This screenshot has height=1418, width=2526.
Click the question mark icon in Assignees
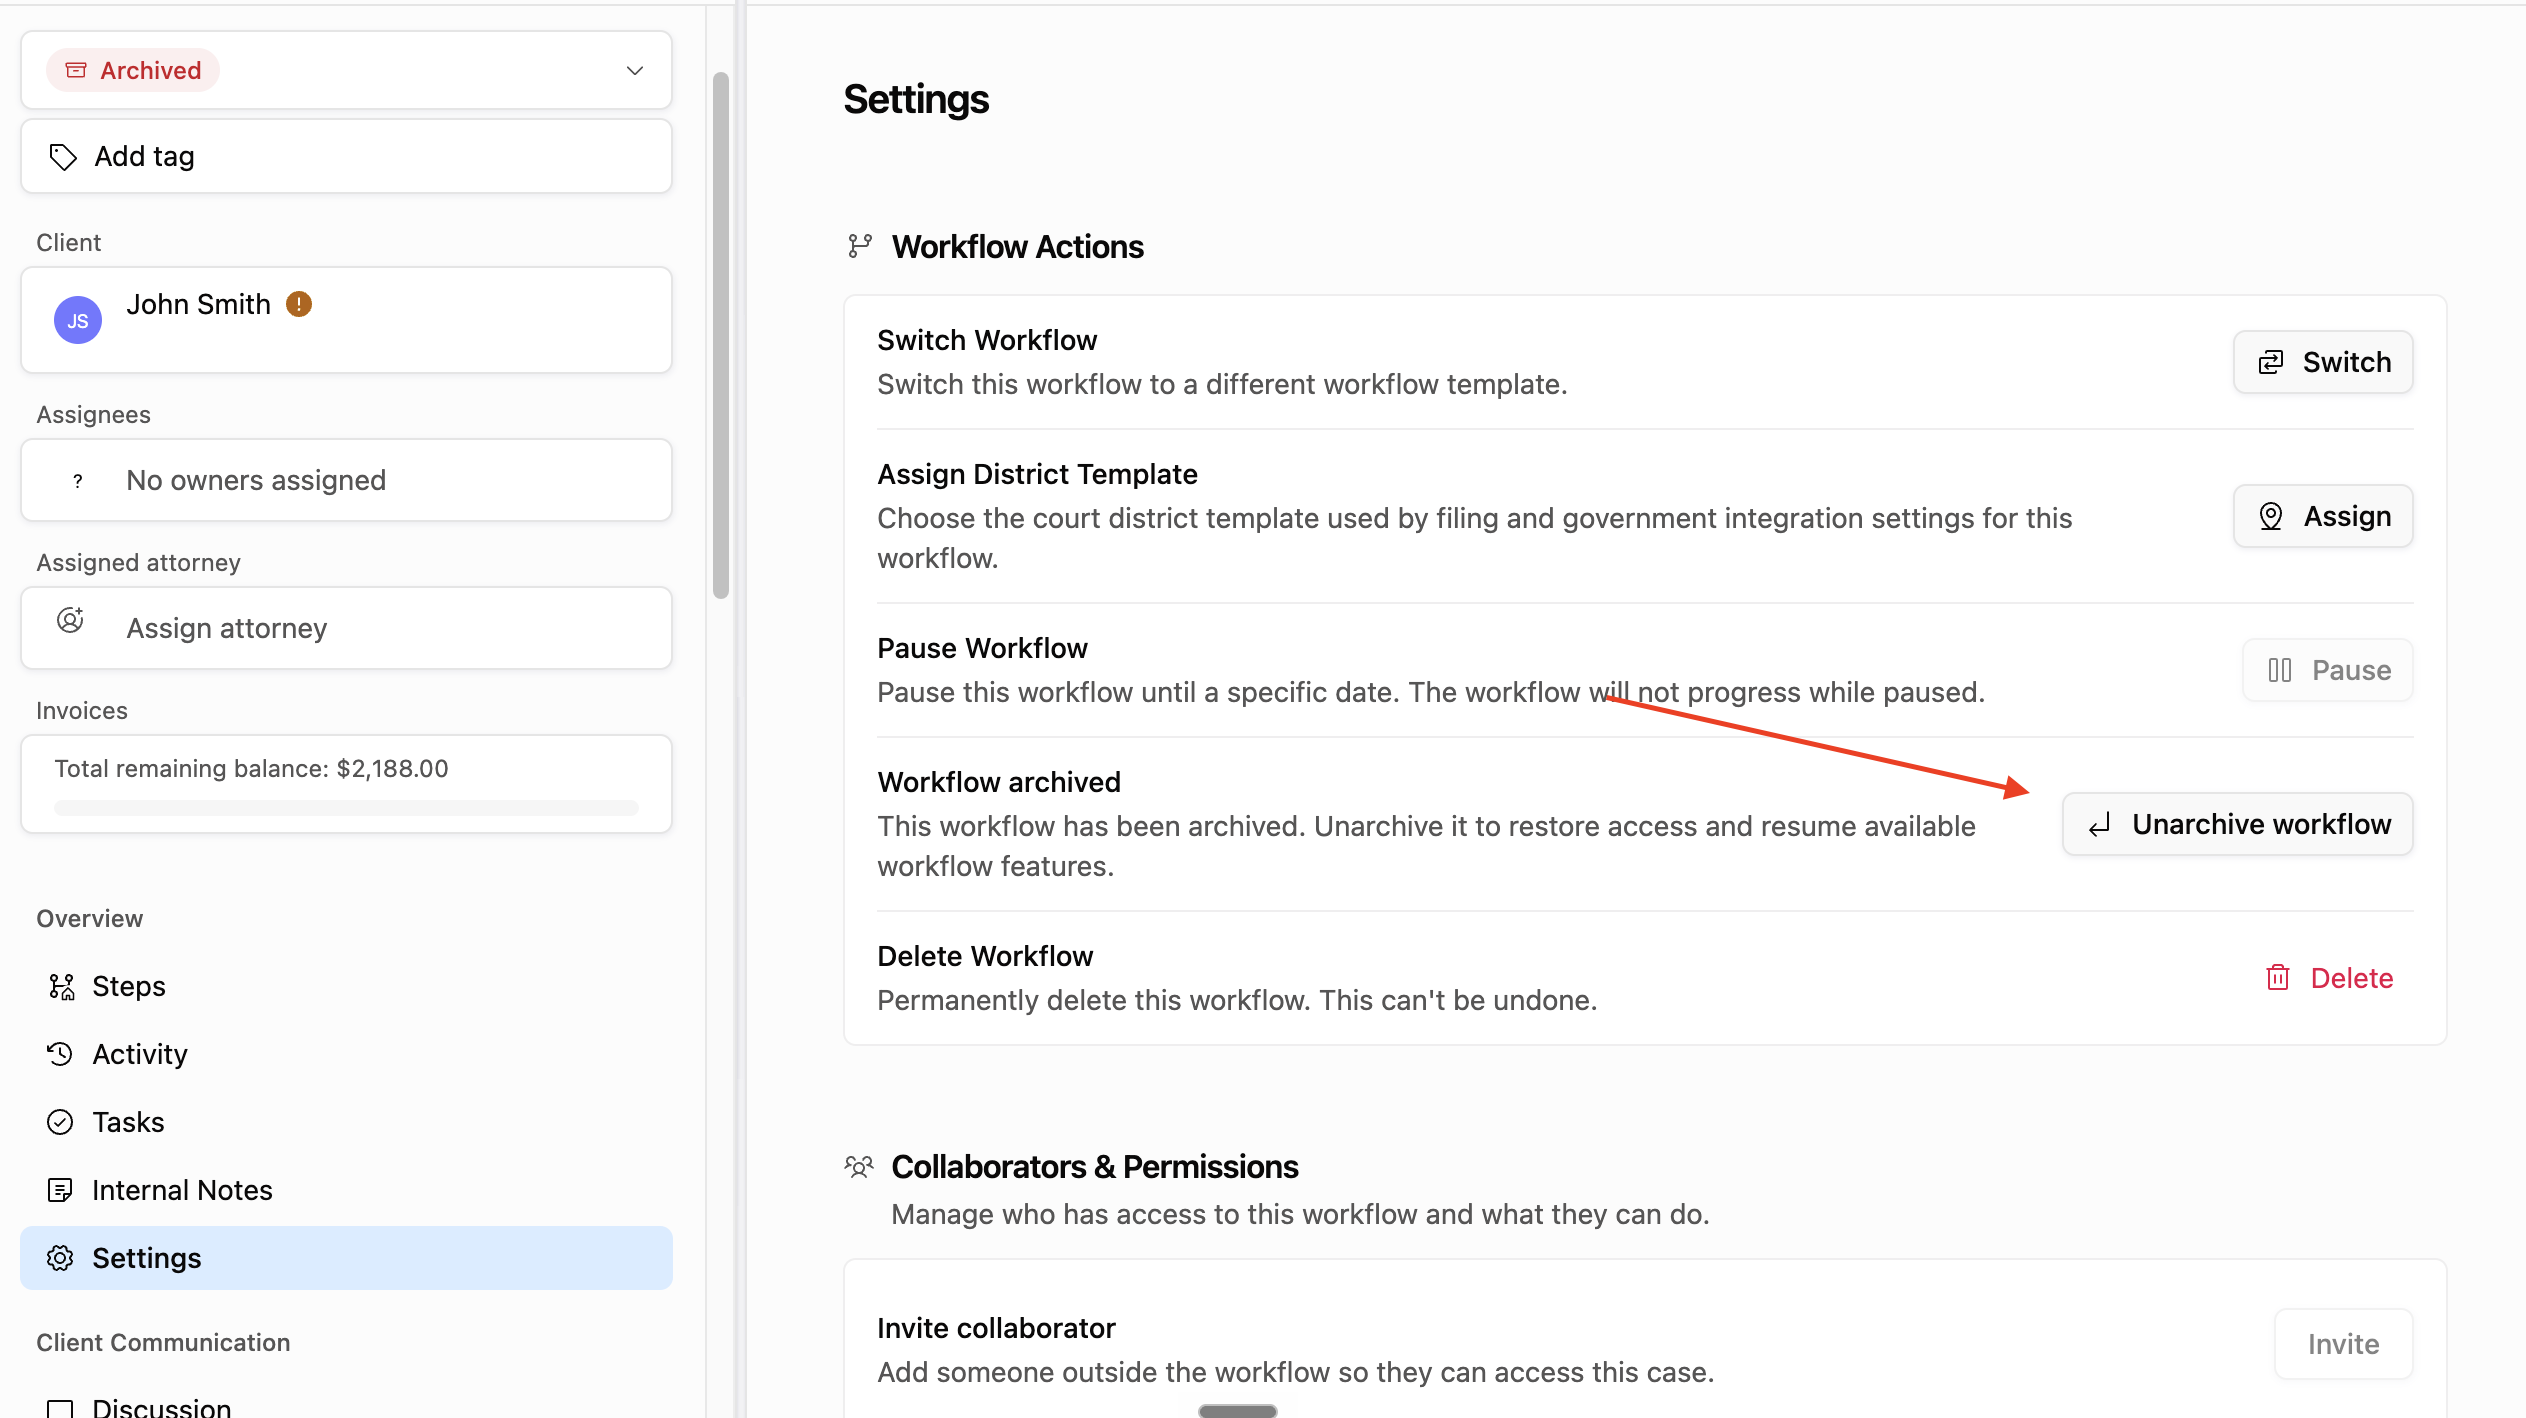tap(78, 481)
